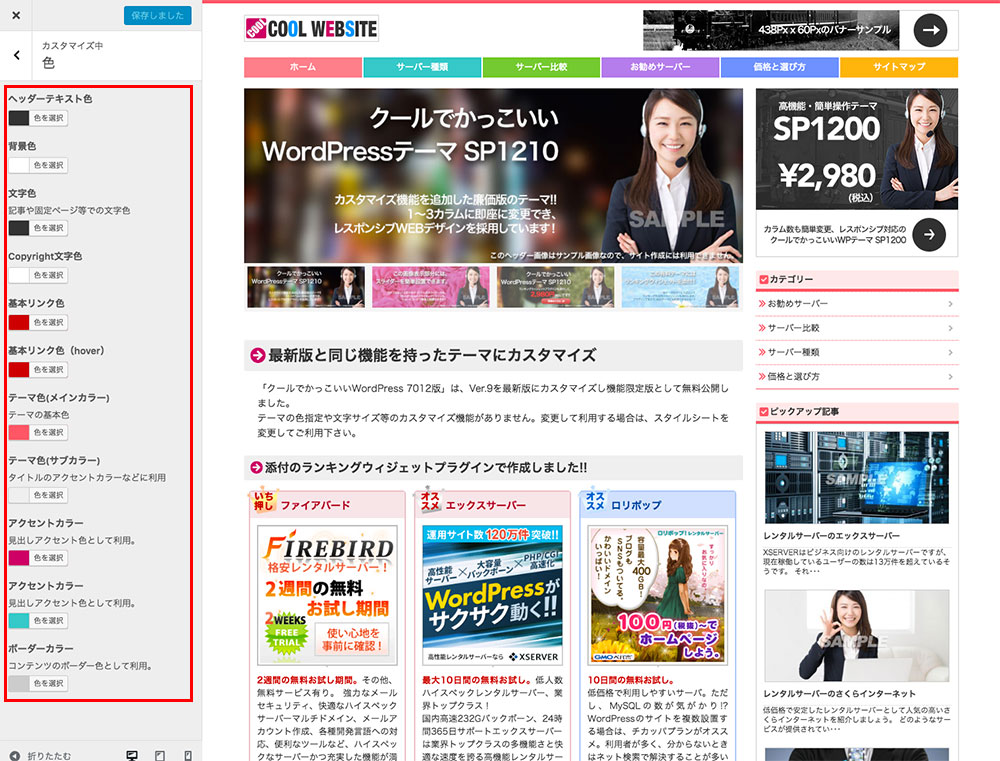Click the arrow on the top banner
The image size is (1000, 761).
pos(930,30)
